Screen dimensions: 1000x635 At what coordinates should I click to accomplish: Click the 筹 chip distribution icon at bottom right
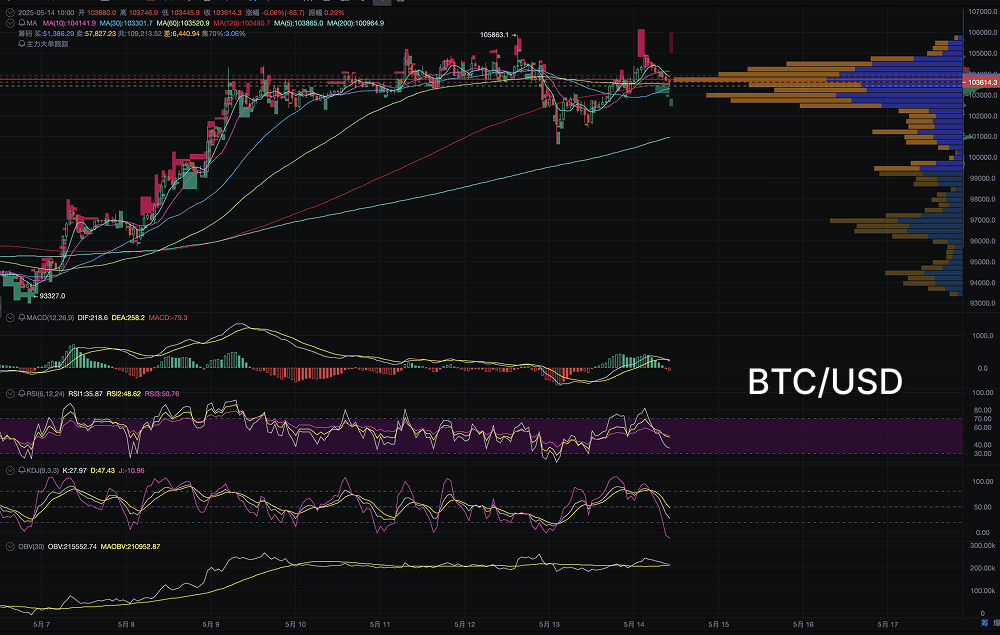985,623
